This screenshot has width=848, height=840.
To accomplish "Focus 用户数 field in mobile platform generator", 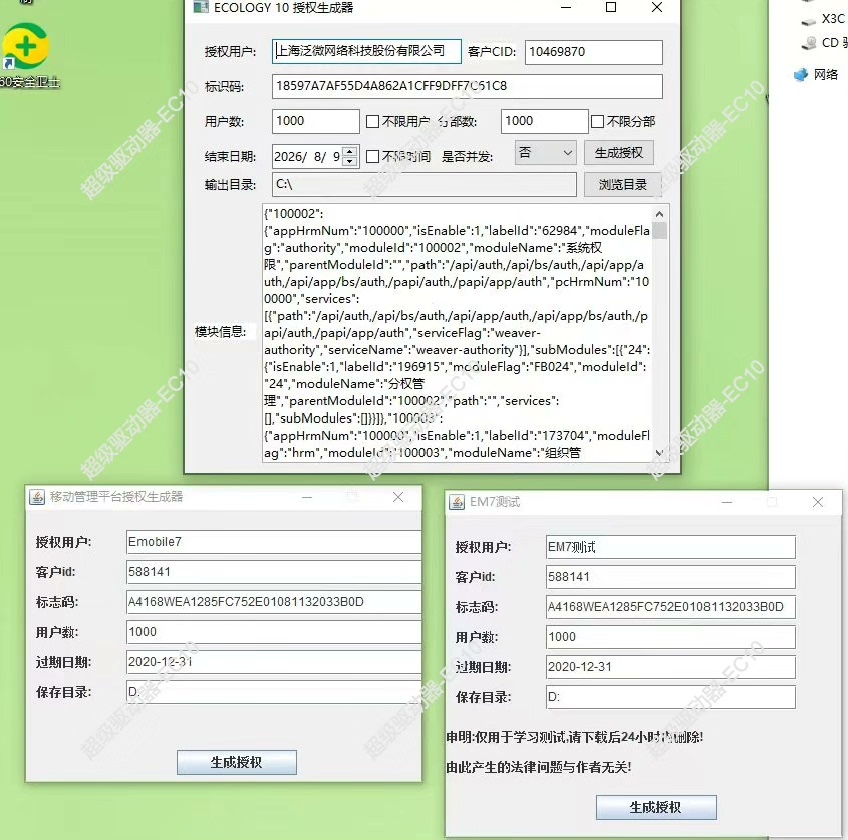I will tap(273, 632).
